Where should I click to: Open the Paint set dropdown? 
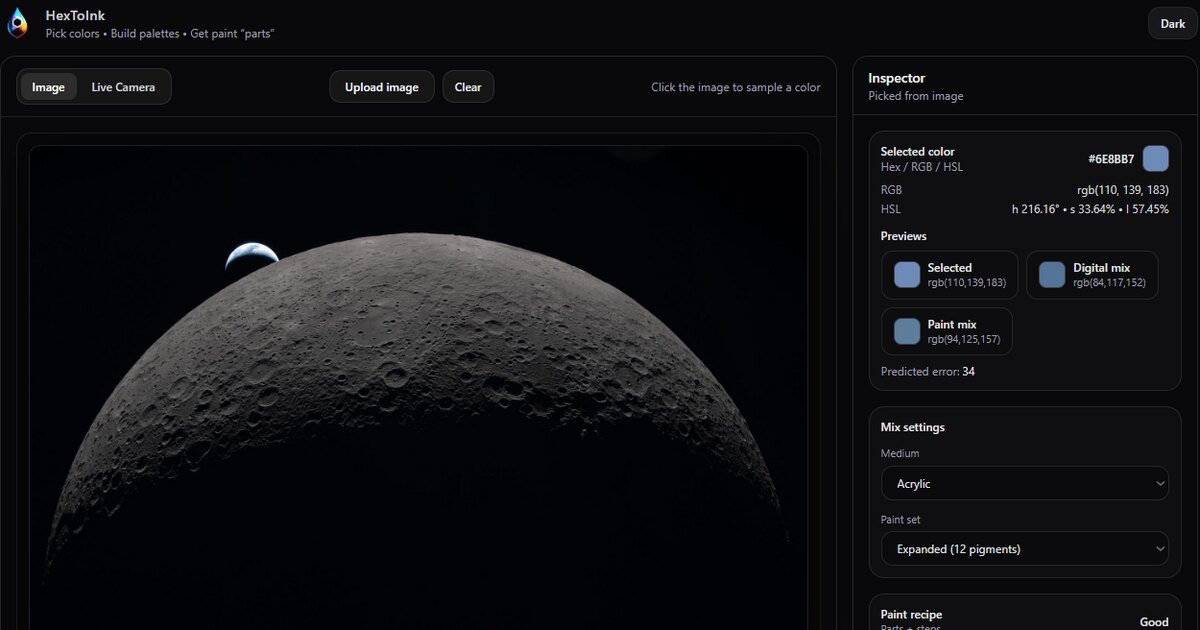point(1025,549)
